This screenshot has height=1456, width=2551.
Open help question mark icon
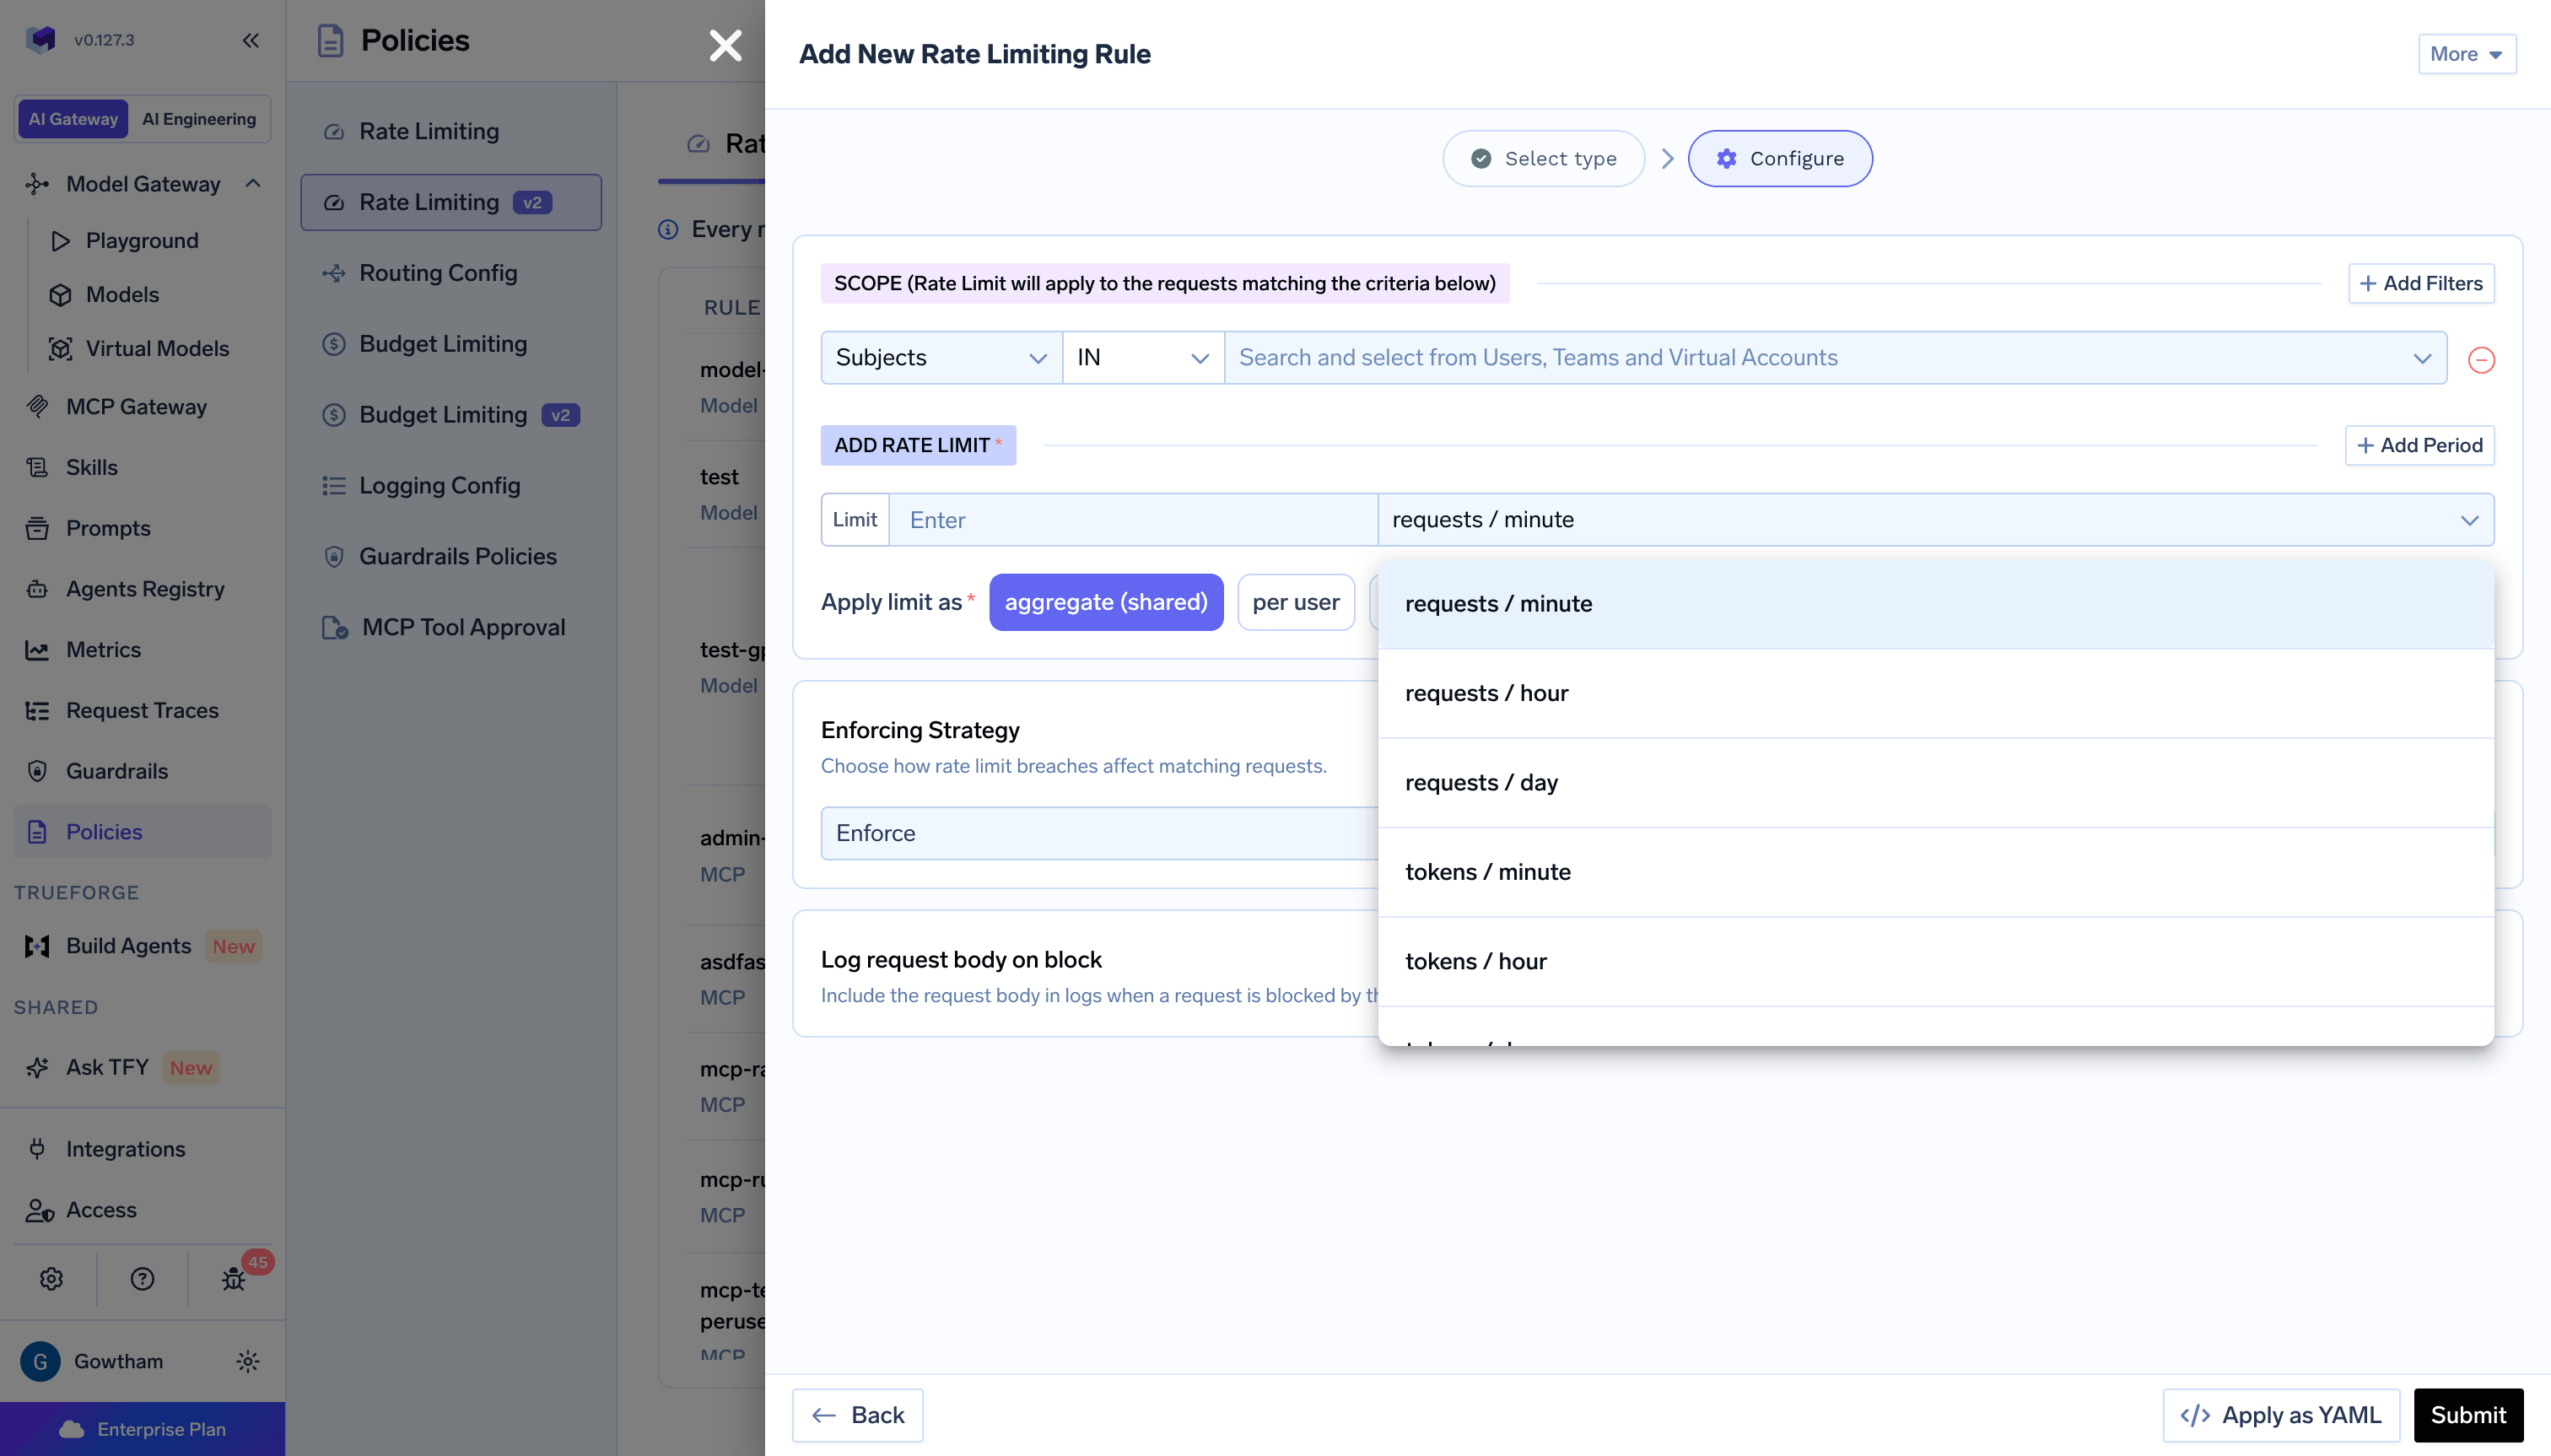[x=142, y=1279]
